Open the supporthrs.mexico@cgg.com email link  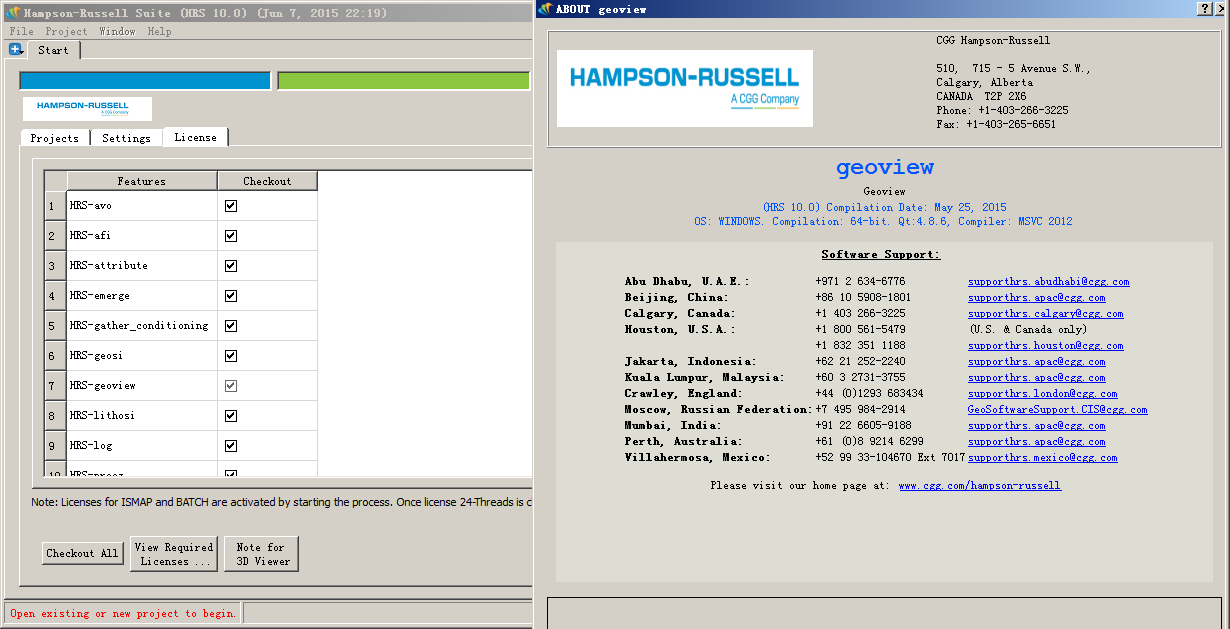pos(1042,458)
